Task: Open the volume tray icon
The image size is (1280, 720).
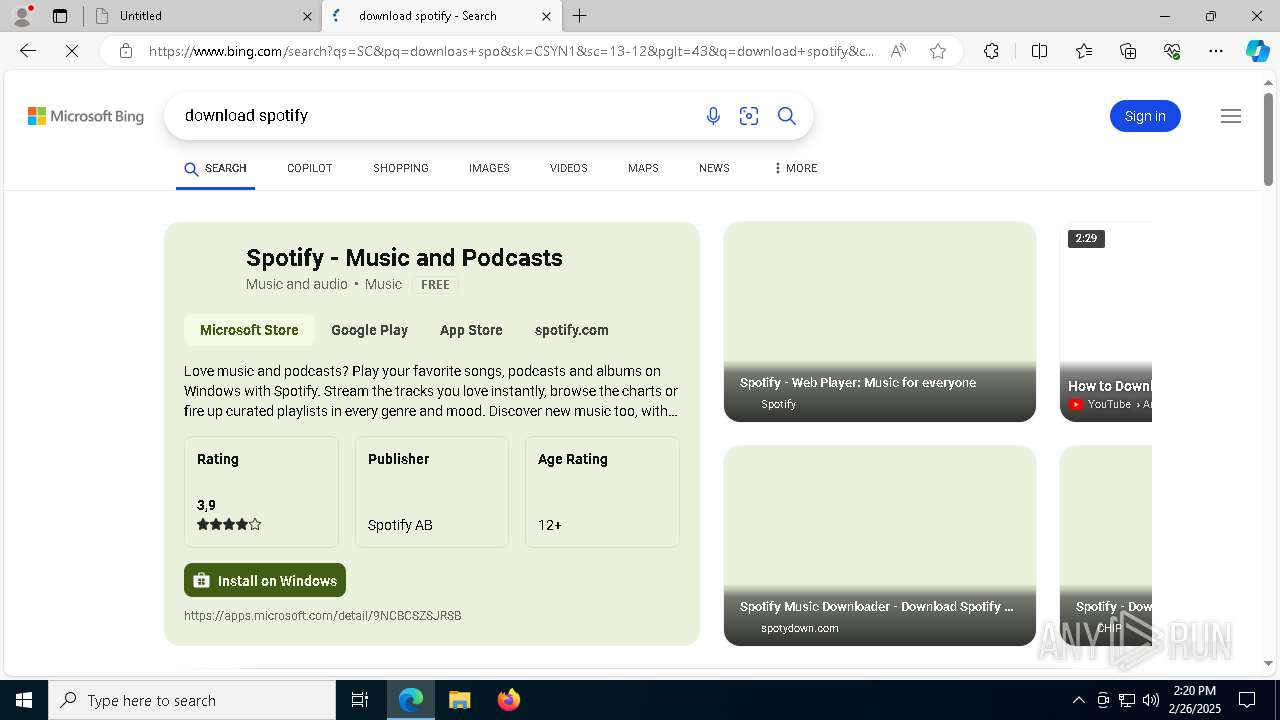Action: point(1151,700)
